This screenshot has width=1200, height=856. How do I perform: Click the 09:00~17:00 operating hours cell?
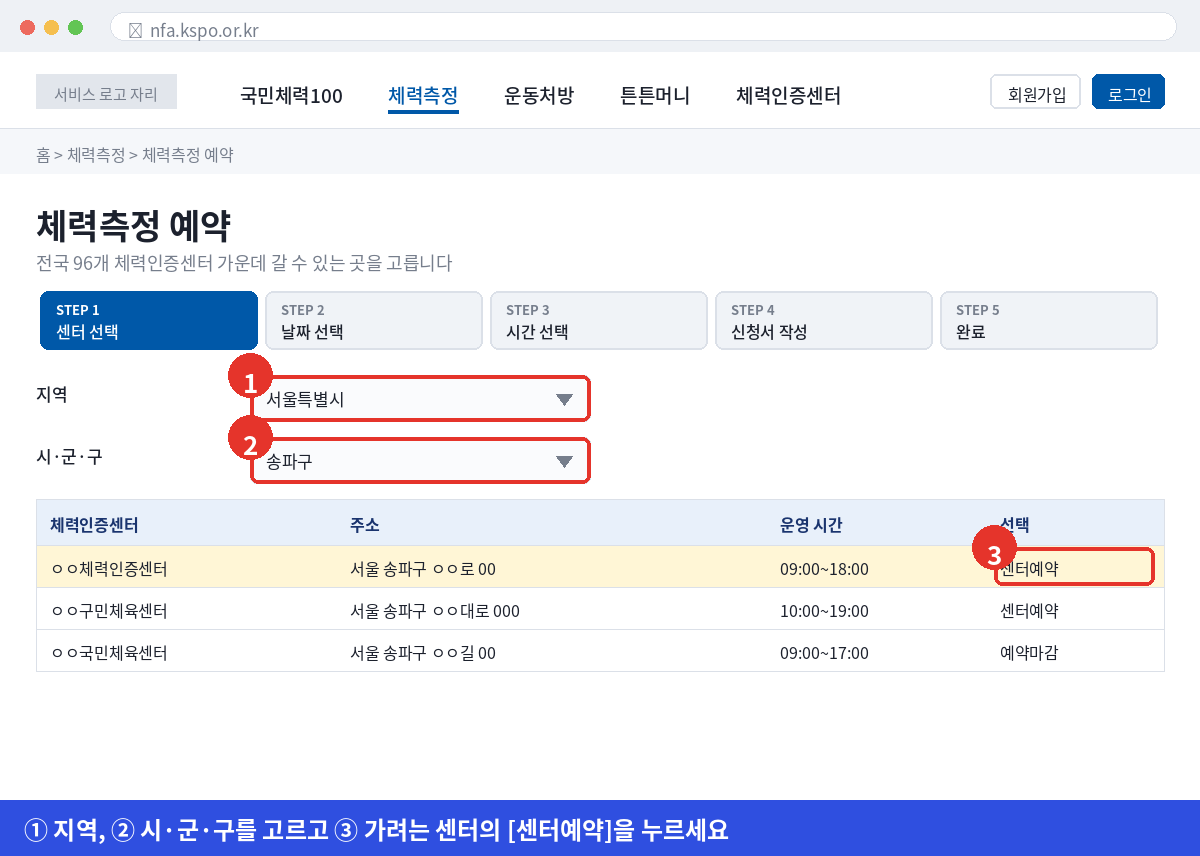(x=824, y=653)
